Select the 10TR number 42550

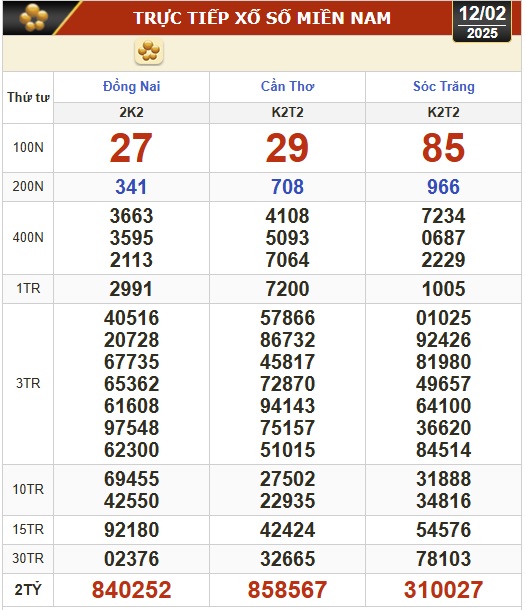point(131,501)
